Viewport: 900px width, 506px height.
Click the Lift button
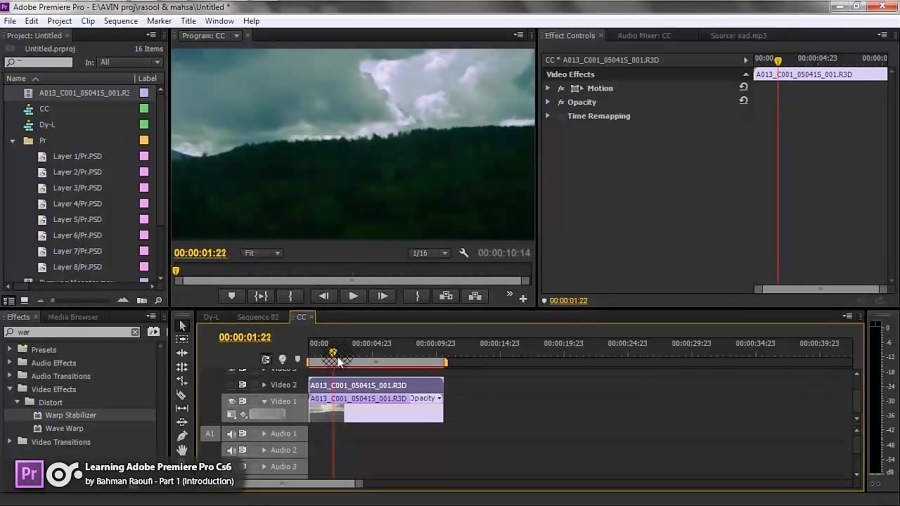click(446, 296)
